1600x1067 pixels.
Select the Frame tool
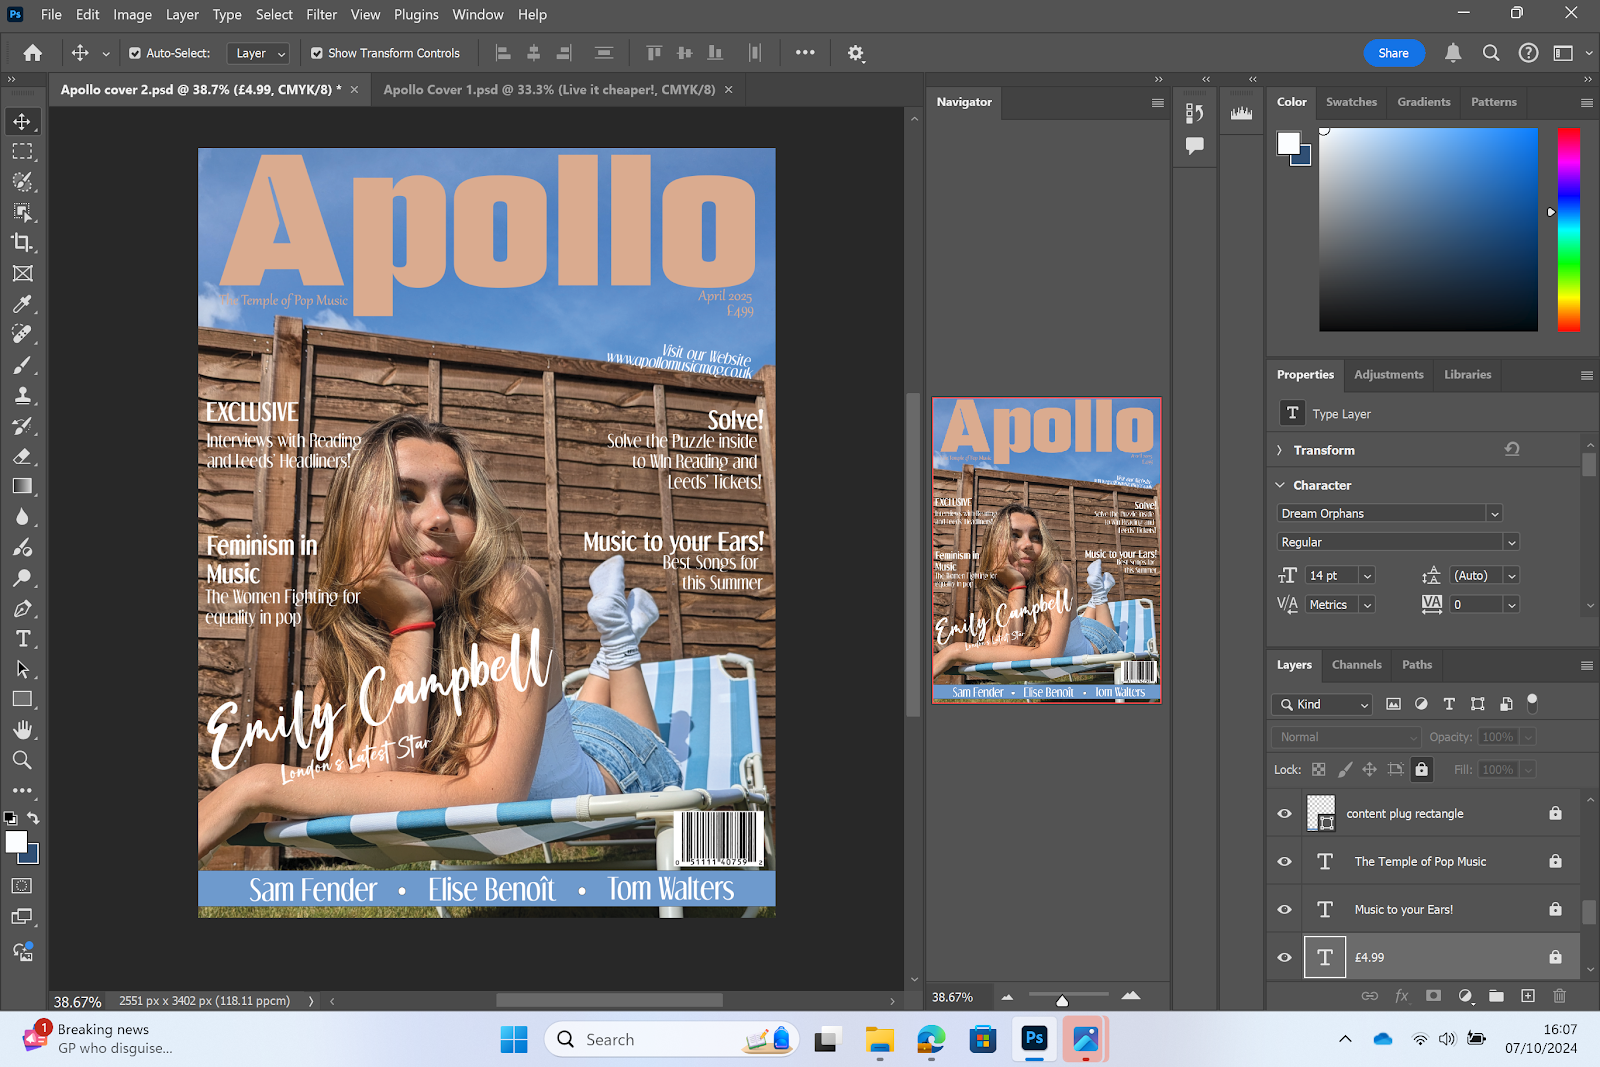(22, 273)
